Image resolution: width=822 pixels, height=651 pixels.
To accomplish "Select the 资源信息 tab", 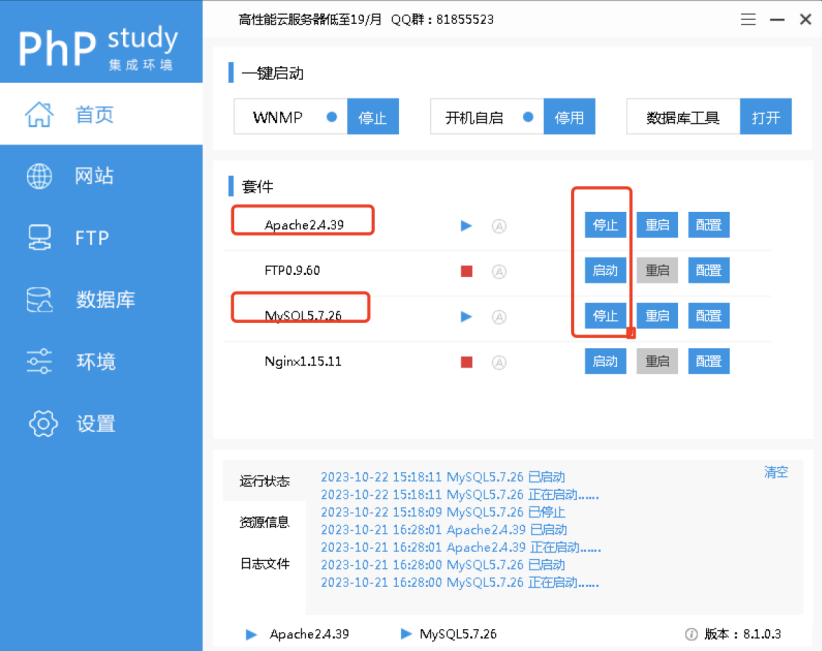I will coord(265,522).
